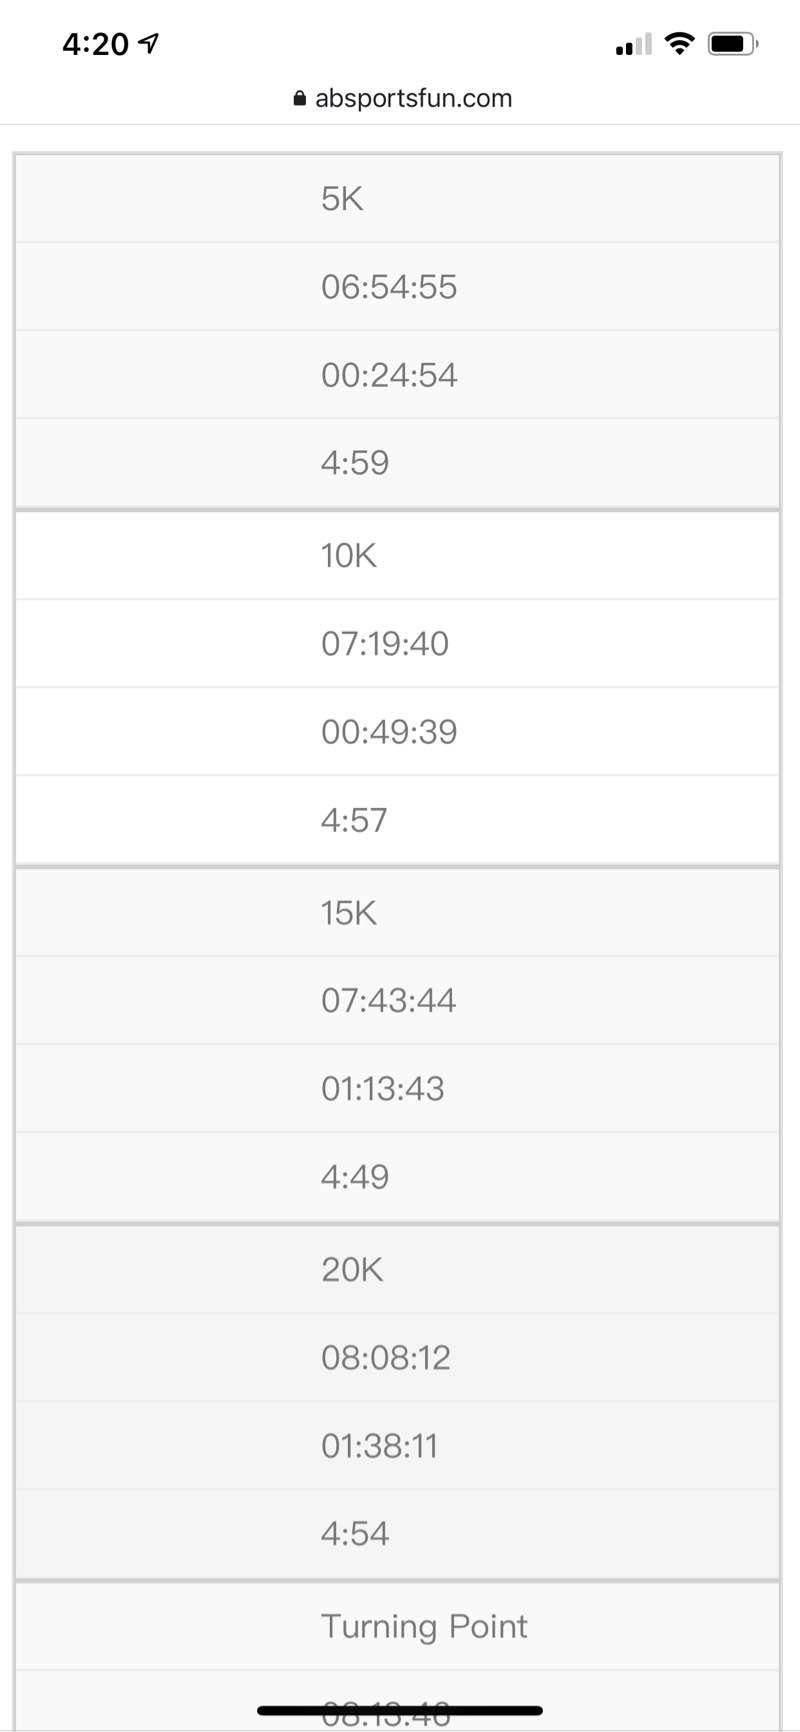This screenshot has height=1732, width=800.
Task: Tap the location arrow in status bar
Action: (x=149, y=43)
